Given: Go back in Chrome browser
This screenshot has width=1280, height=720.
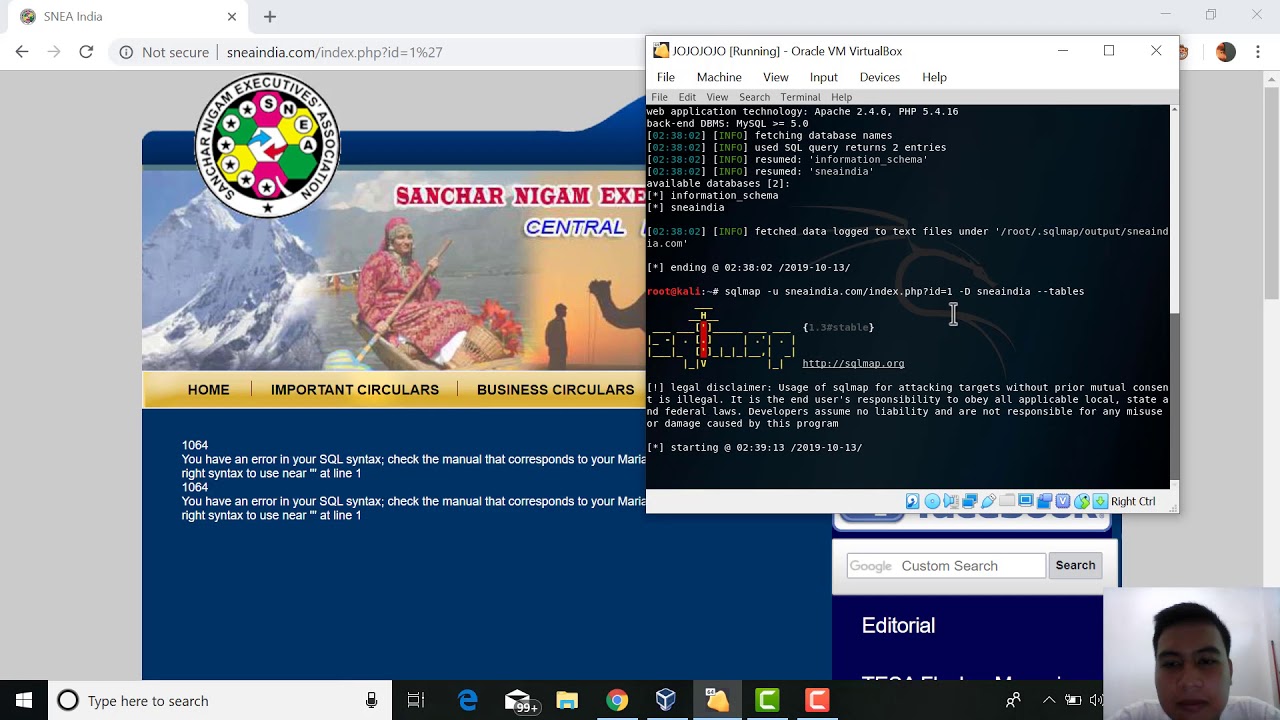Looking at the screenshot, I should pyautogui.click(x=22, y=52).
